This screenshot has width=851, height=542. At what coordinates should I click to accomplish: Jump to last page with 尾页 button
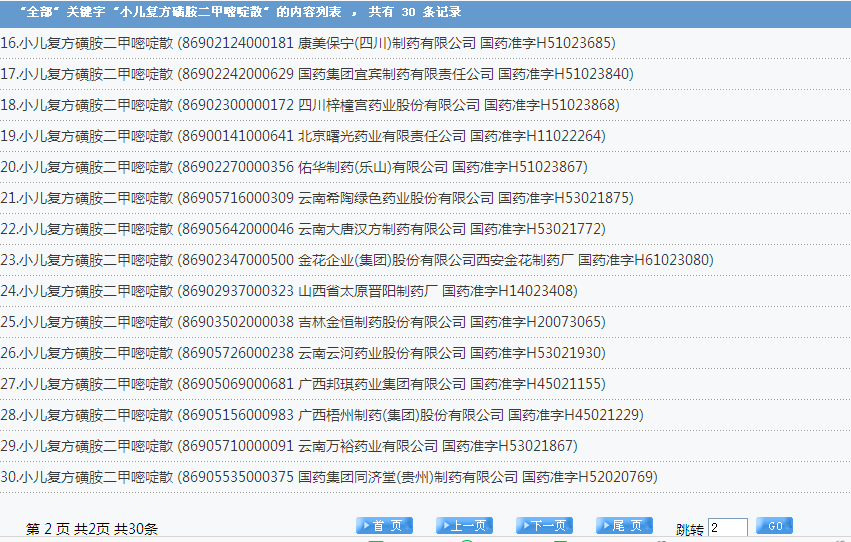[624, 526]
